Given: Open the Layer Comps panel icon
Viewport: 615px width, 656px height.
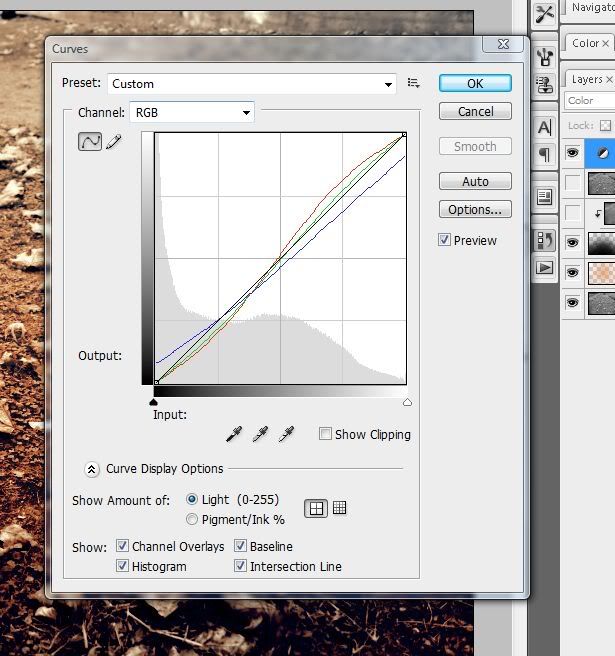Looking at the screenshot, I should tap(545, 197).
